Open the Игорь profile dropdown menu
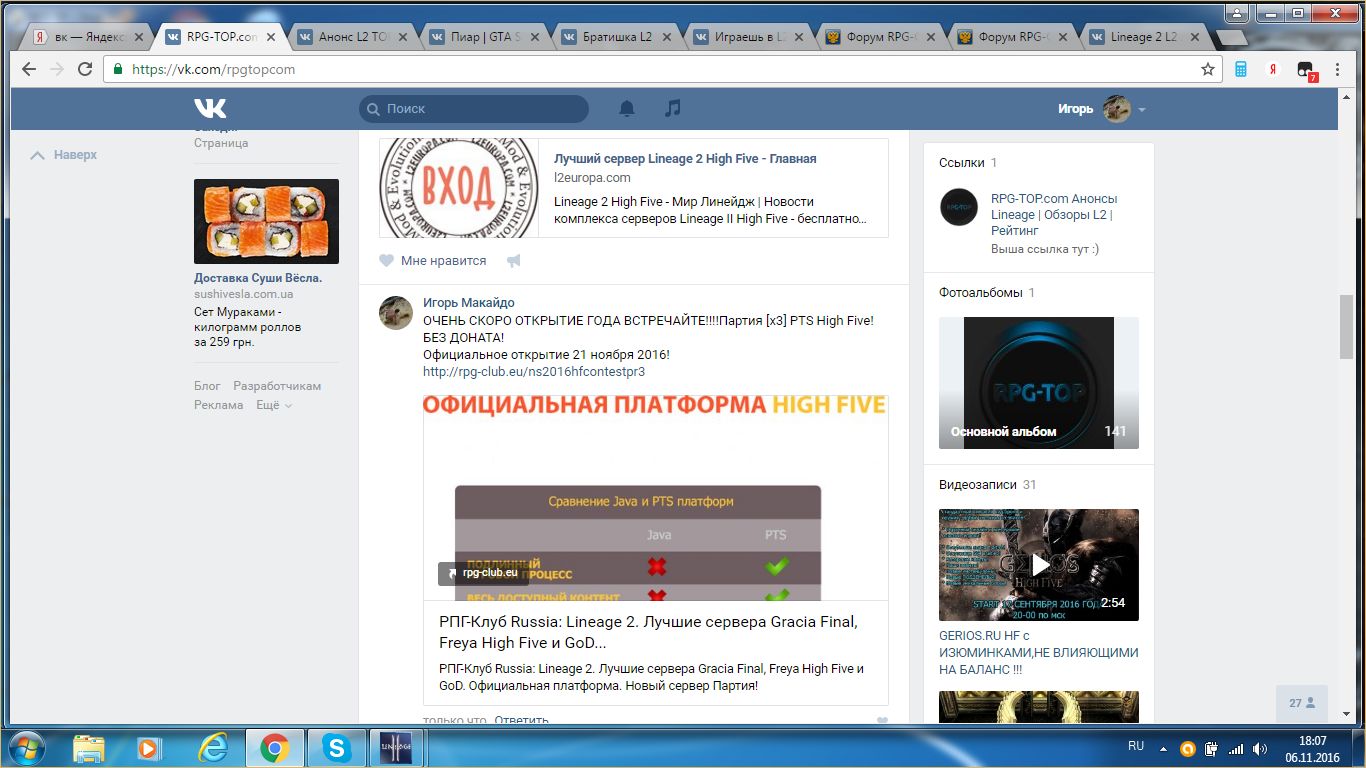 coord(1142,109)
